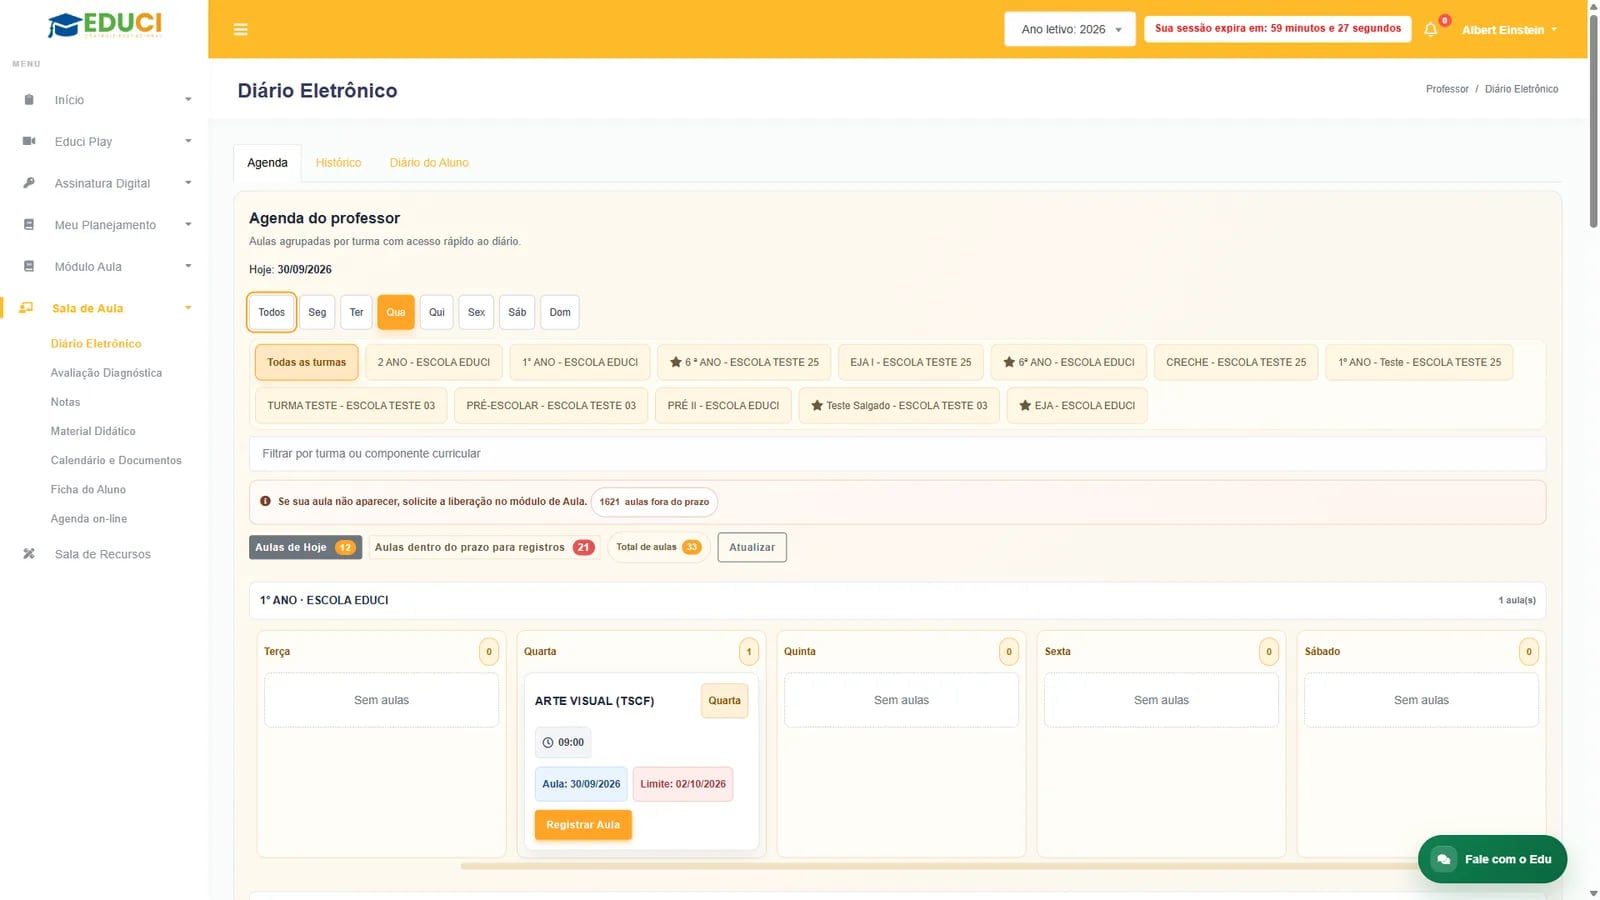Click the Atualizar button

tap(752, 547)
